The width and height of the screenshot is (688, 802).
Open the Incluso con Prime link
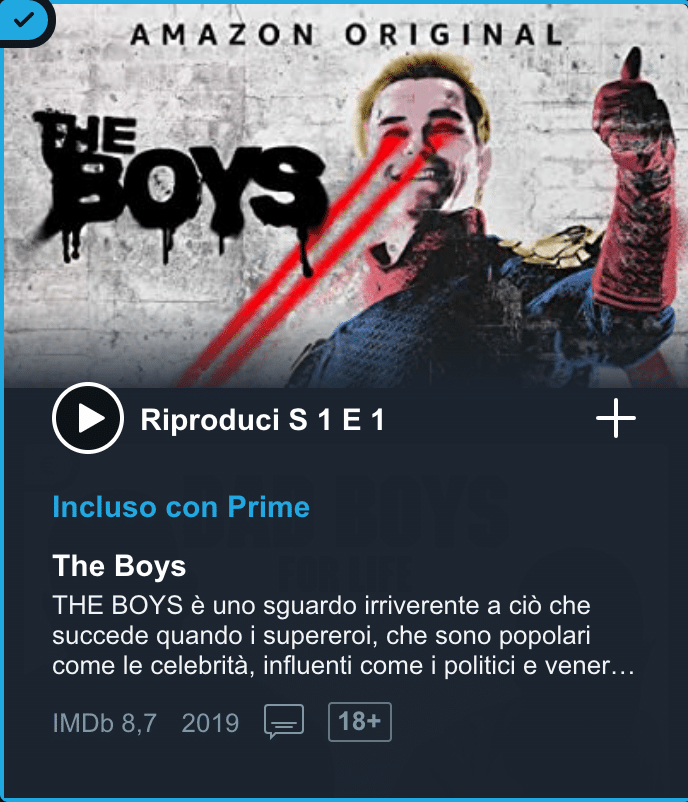pos(181,507)
